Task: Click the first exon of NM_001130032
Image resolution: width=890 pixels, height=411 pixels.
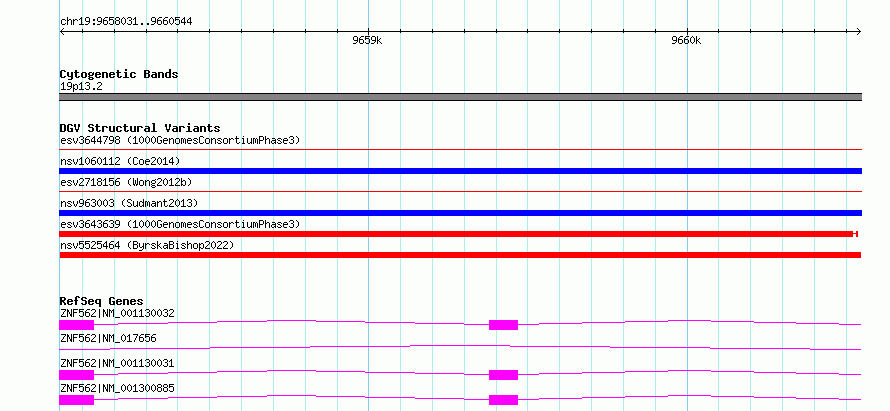Action: point(77,325)
